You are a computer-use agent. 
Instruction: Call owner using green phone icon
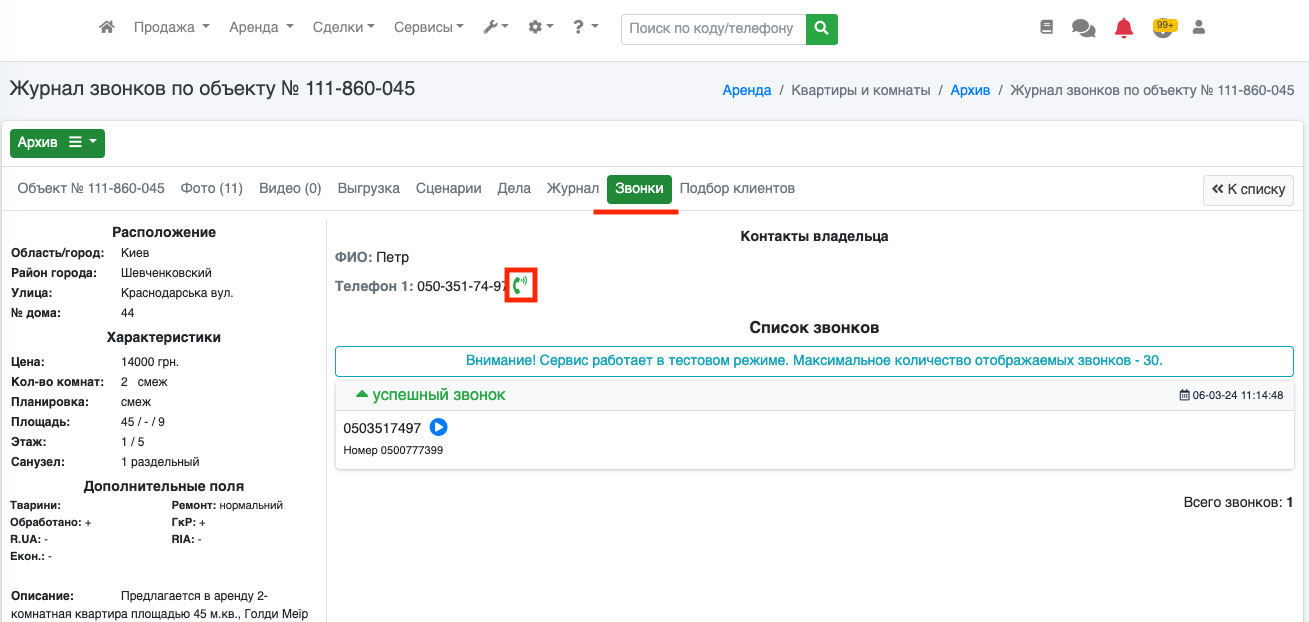(x=520, y=286)
